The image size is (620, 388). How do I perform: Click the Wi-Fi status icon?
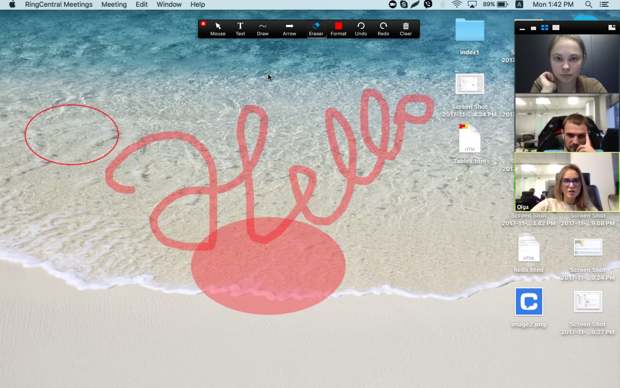click(457, 4)
